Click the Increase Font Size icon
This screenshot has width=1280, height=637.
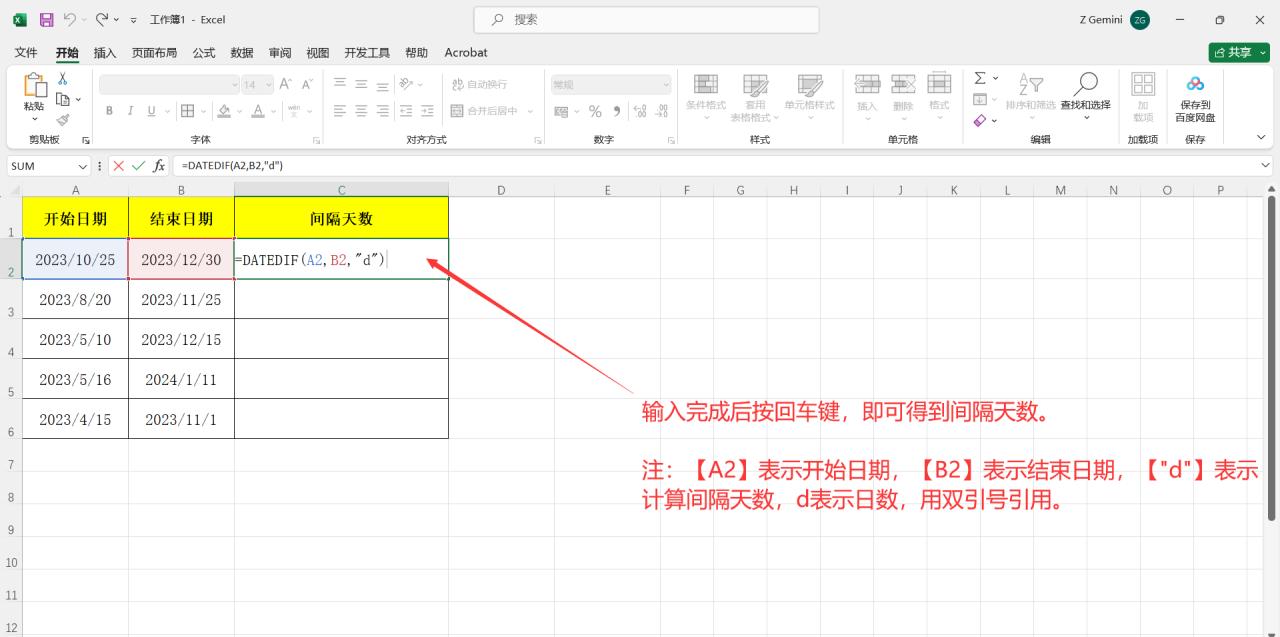[286, 85]
